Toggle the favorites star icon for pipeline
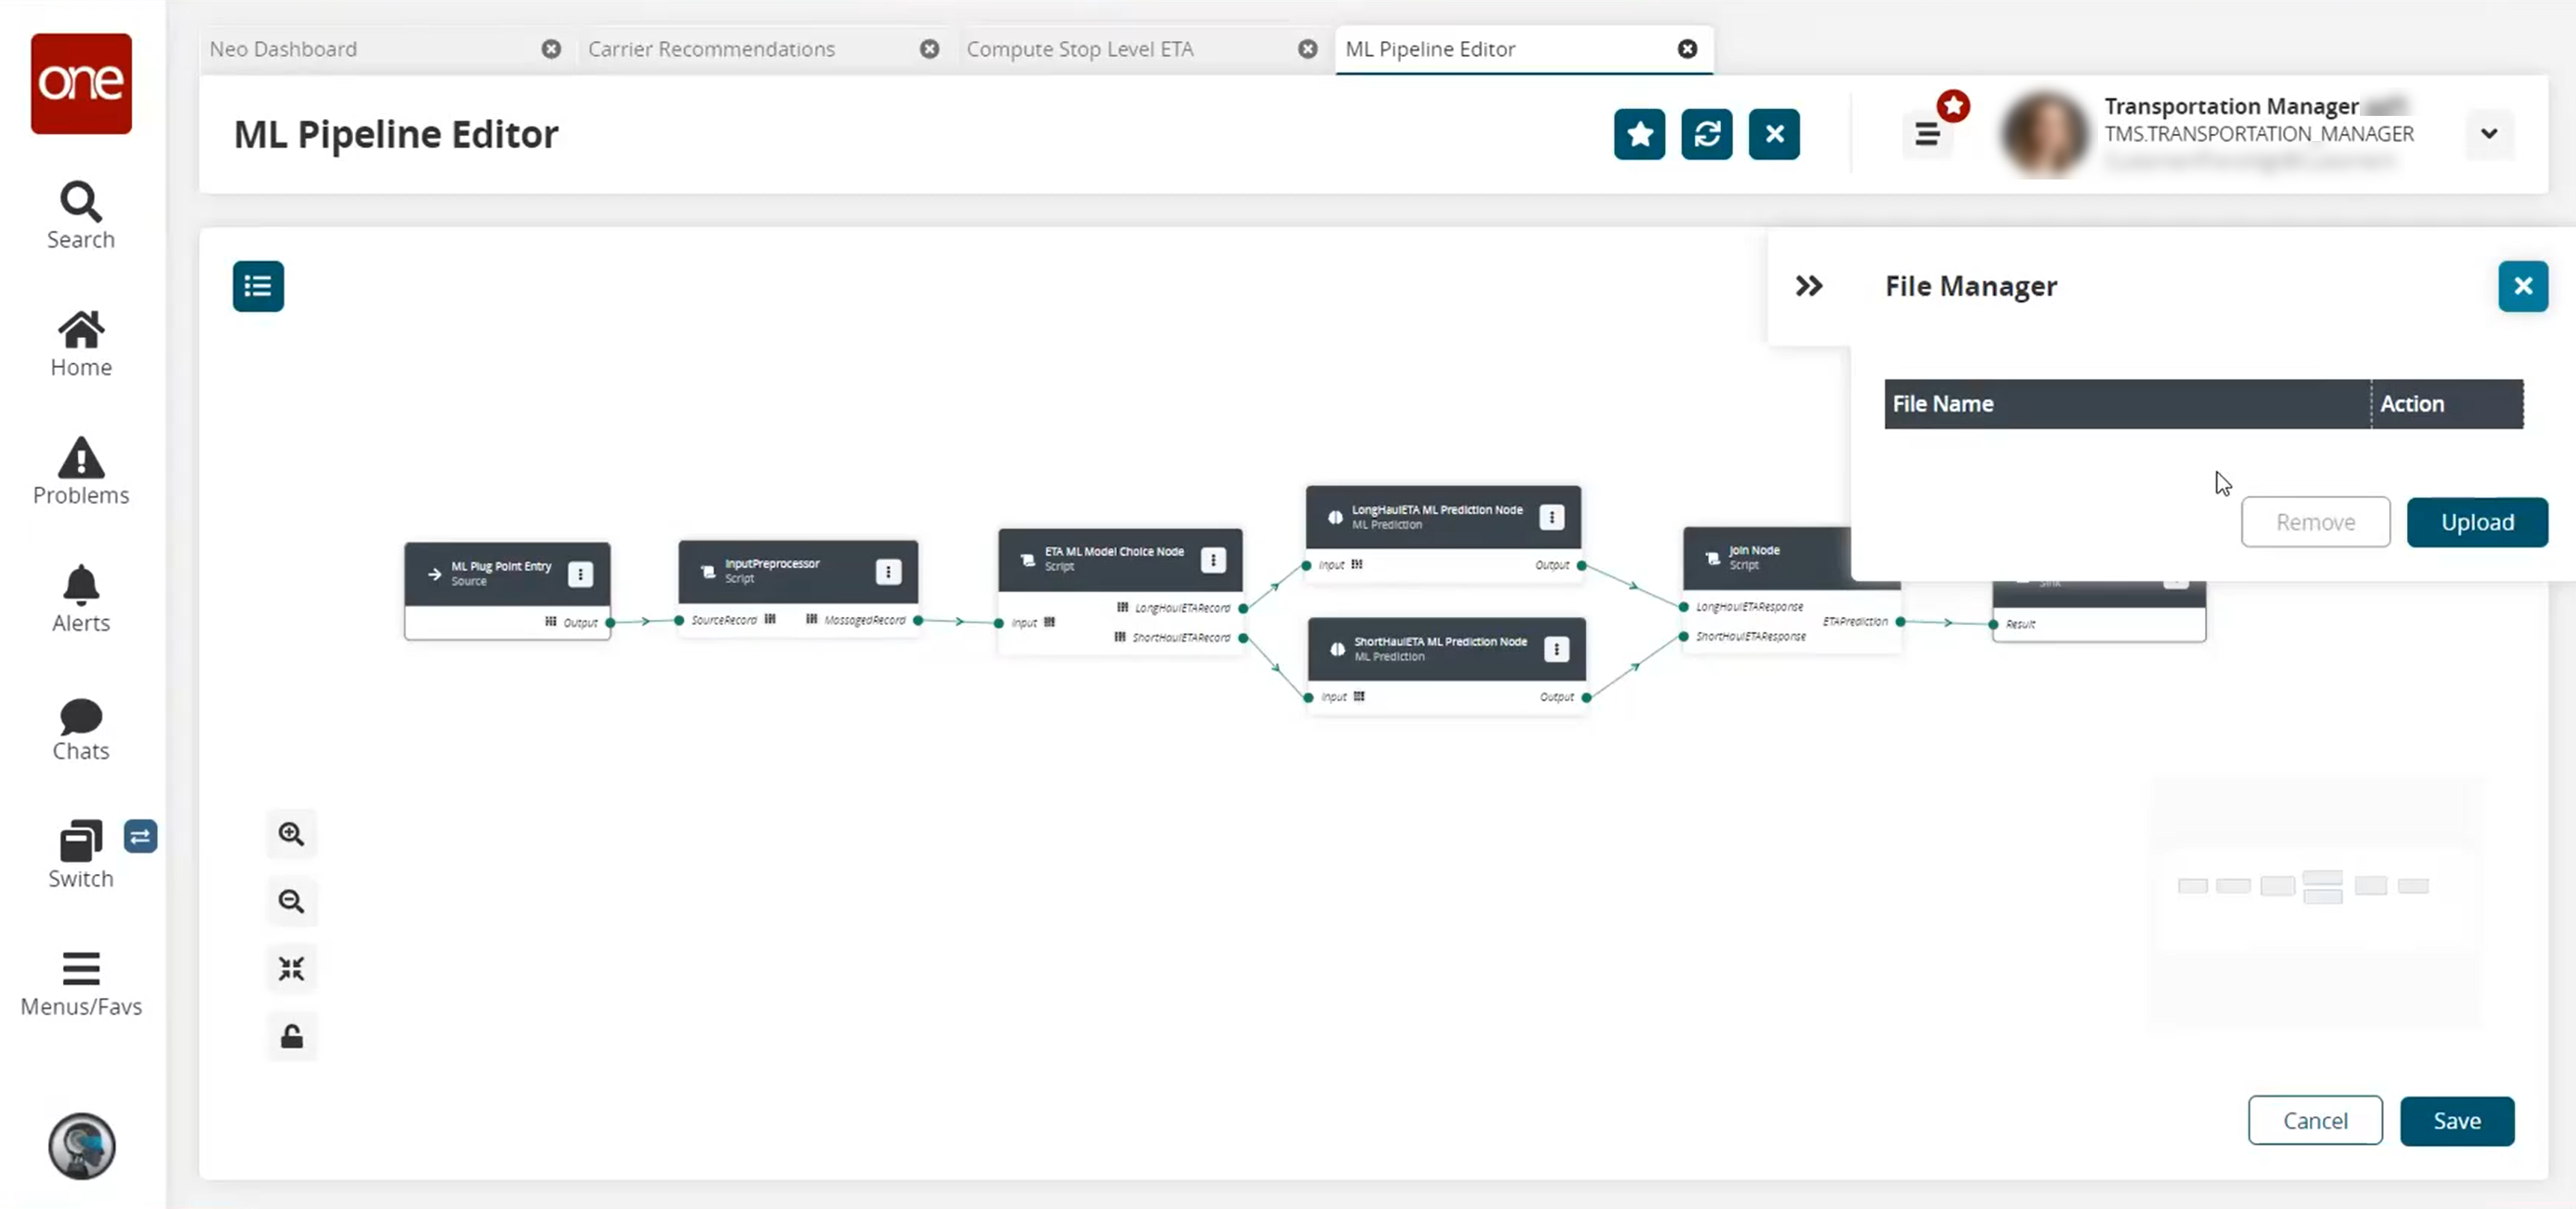The image size is (2576, 1209). (x=1640, y=135)
